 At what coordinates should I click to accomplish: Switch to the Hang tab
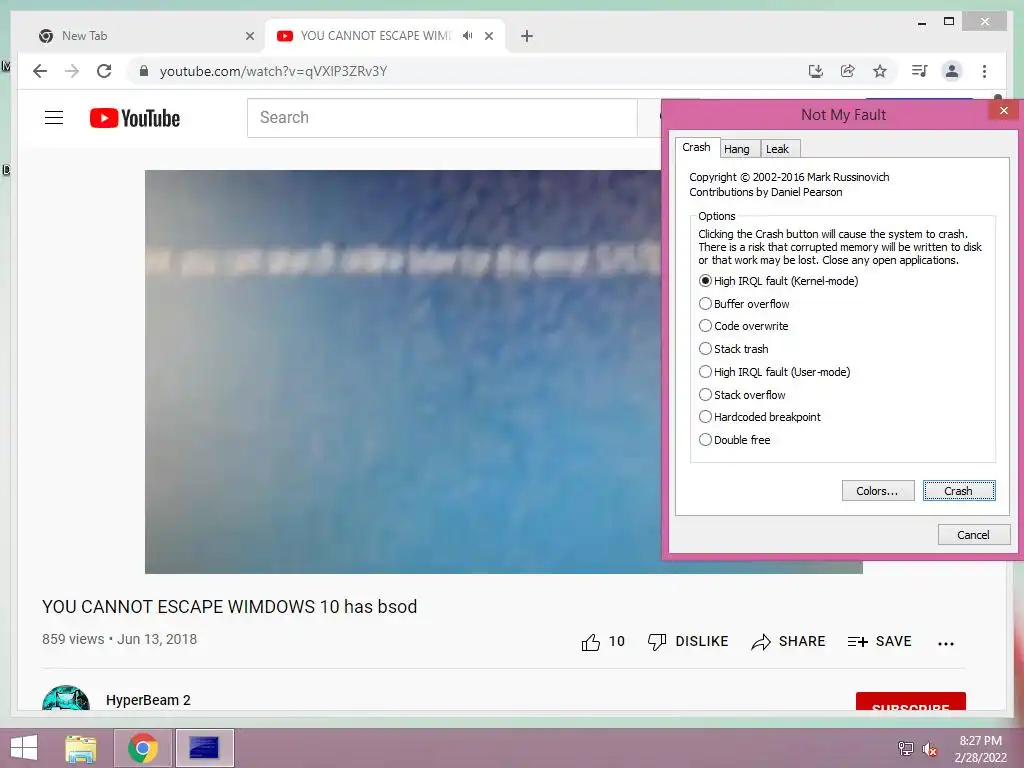[737, 149]
